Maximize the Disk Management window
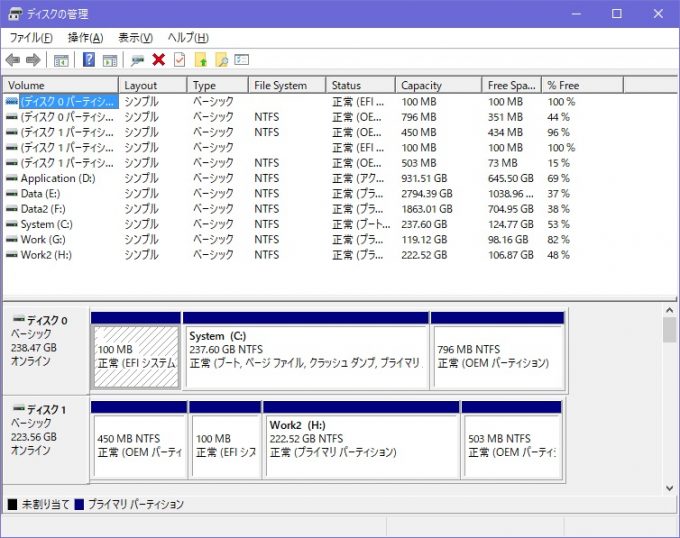 (x=617, y=13)
